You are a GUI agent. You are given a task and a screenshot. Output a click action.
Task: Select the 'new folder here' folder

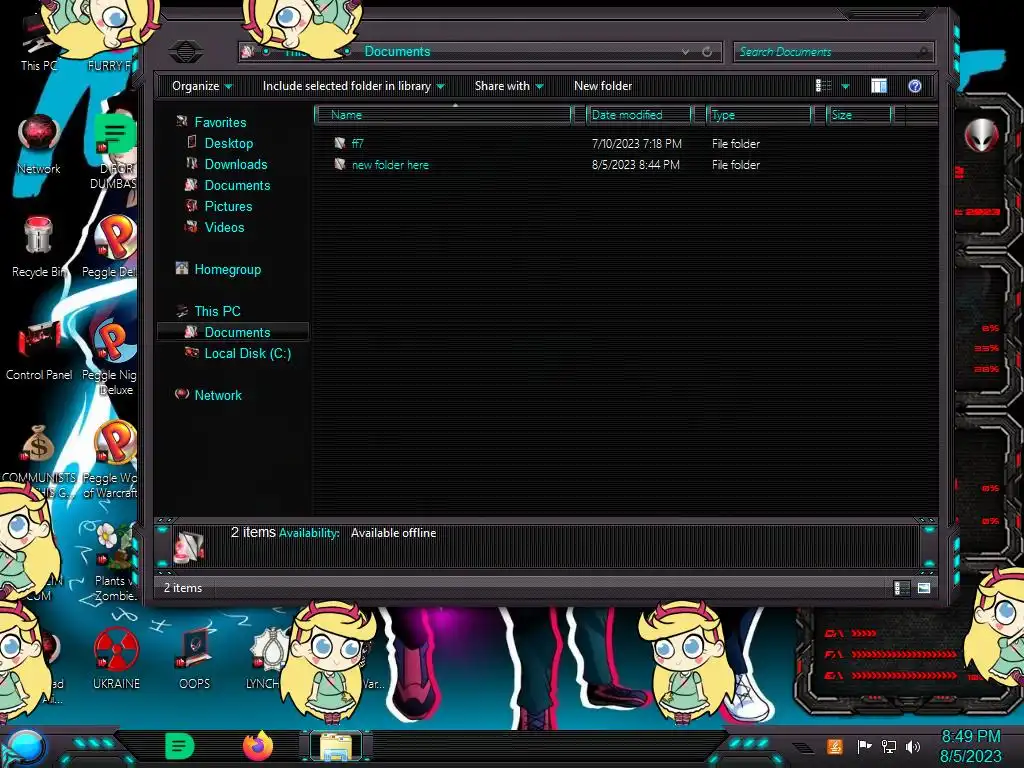click(391, 165)
